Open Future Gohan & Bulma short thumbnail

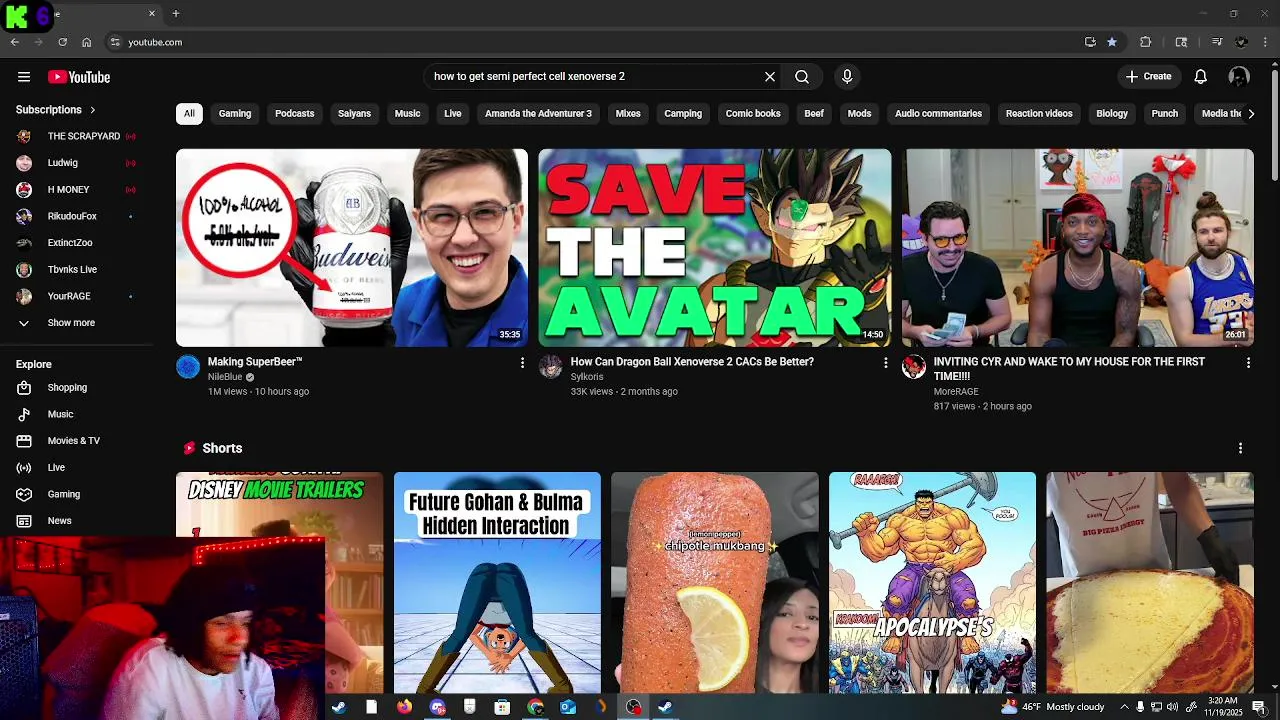coord(497,582)
